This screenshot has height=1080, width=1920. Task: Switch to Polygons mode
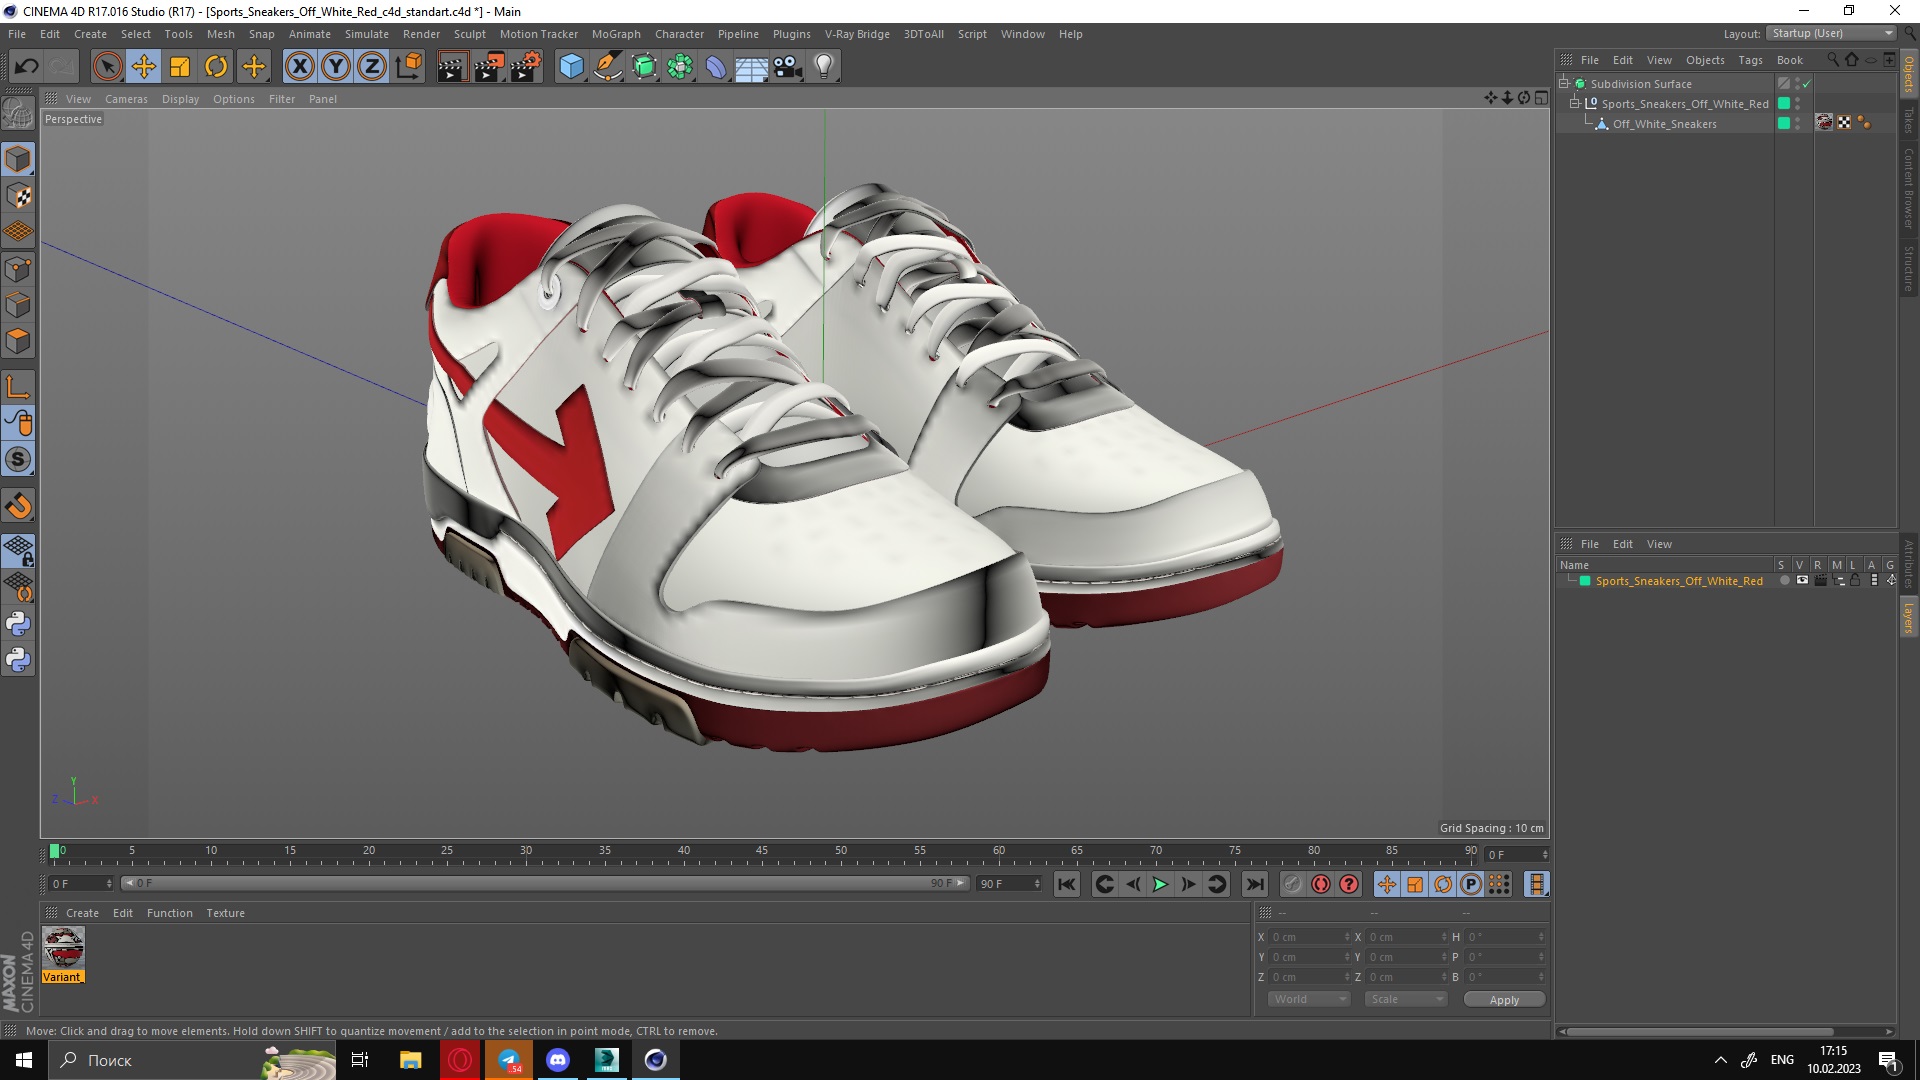[18, 341]
